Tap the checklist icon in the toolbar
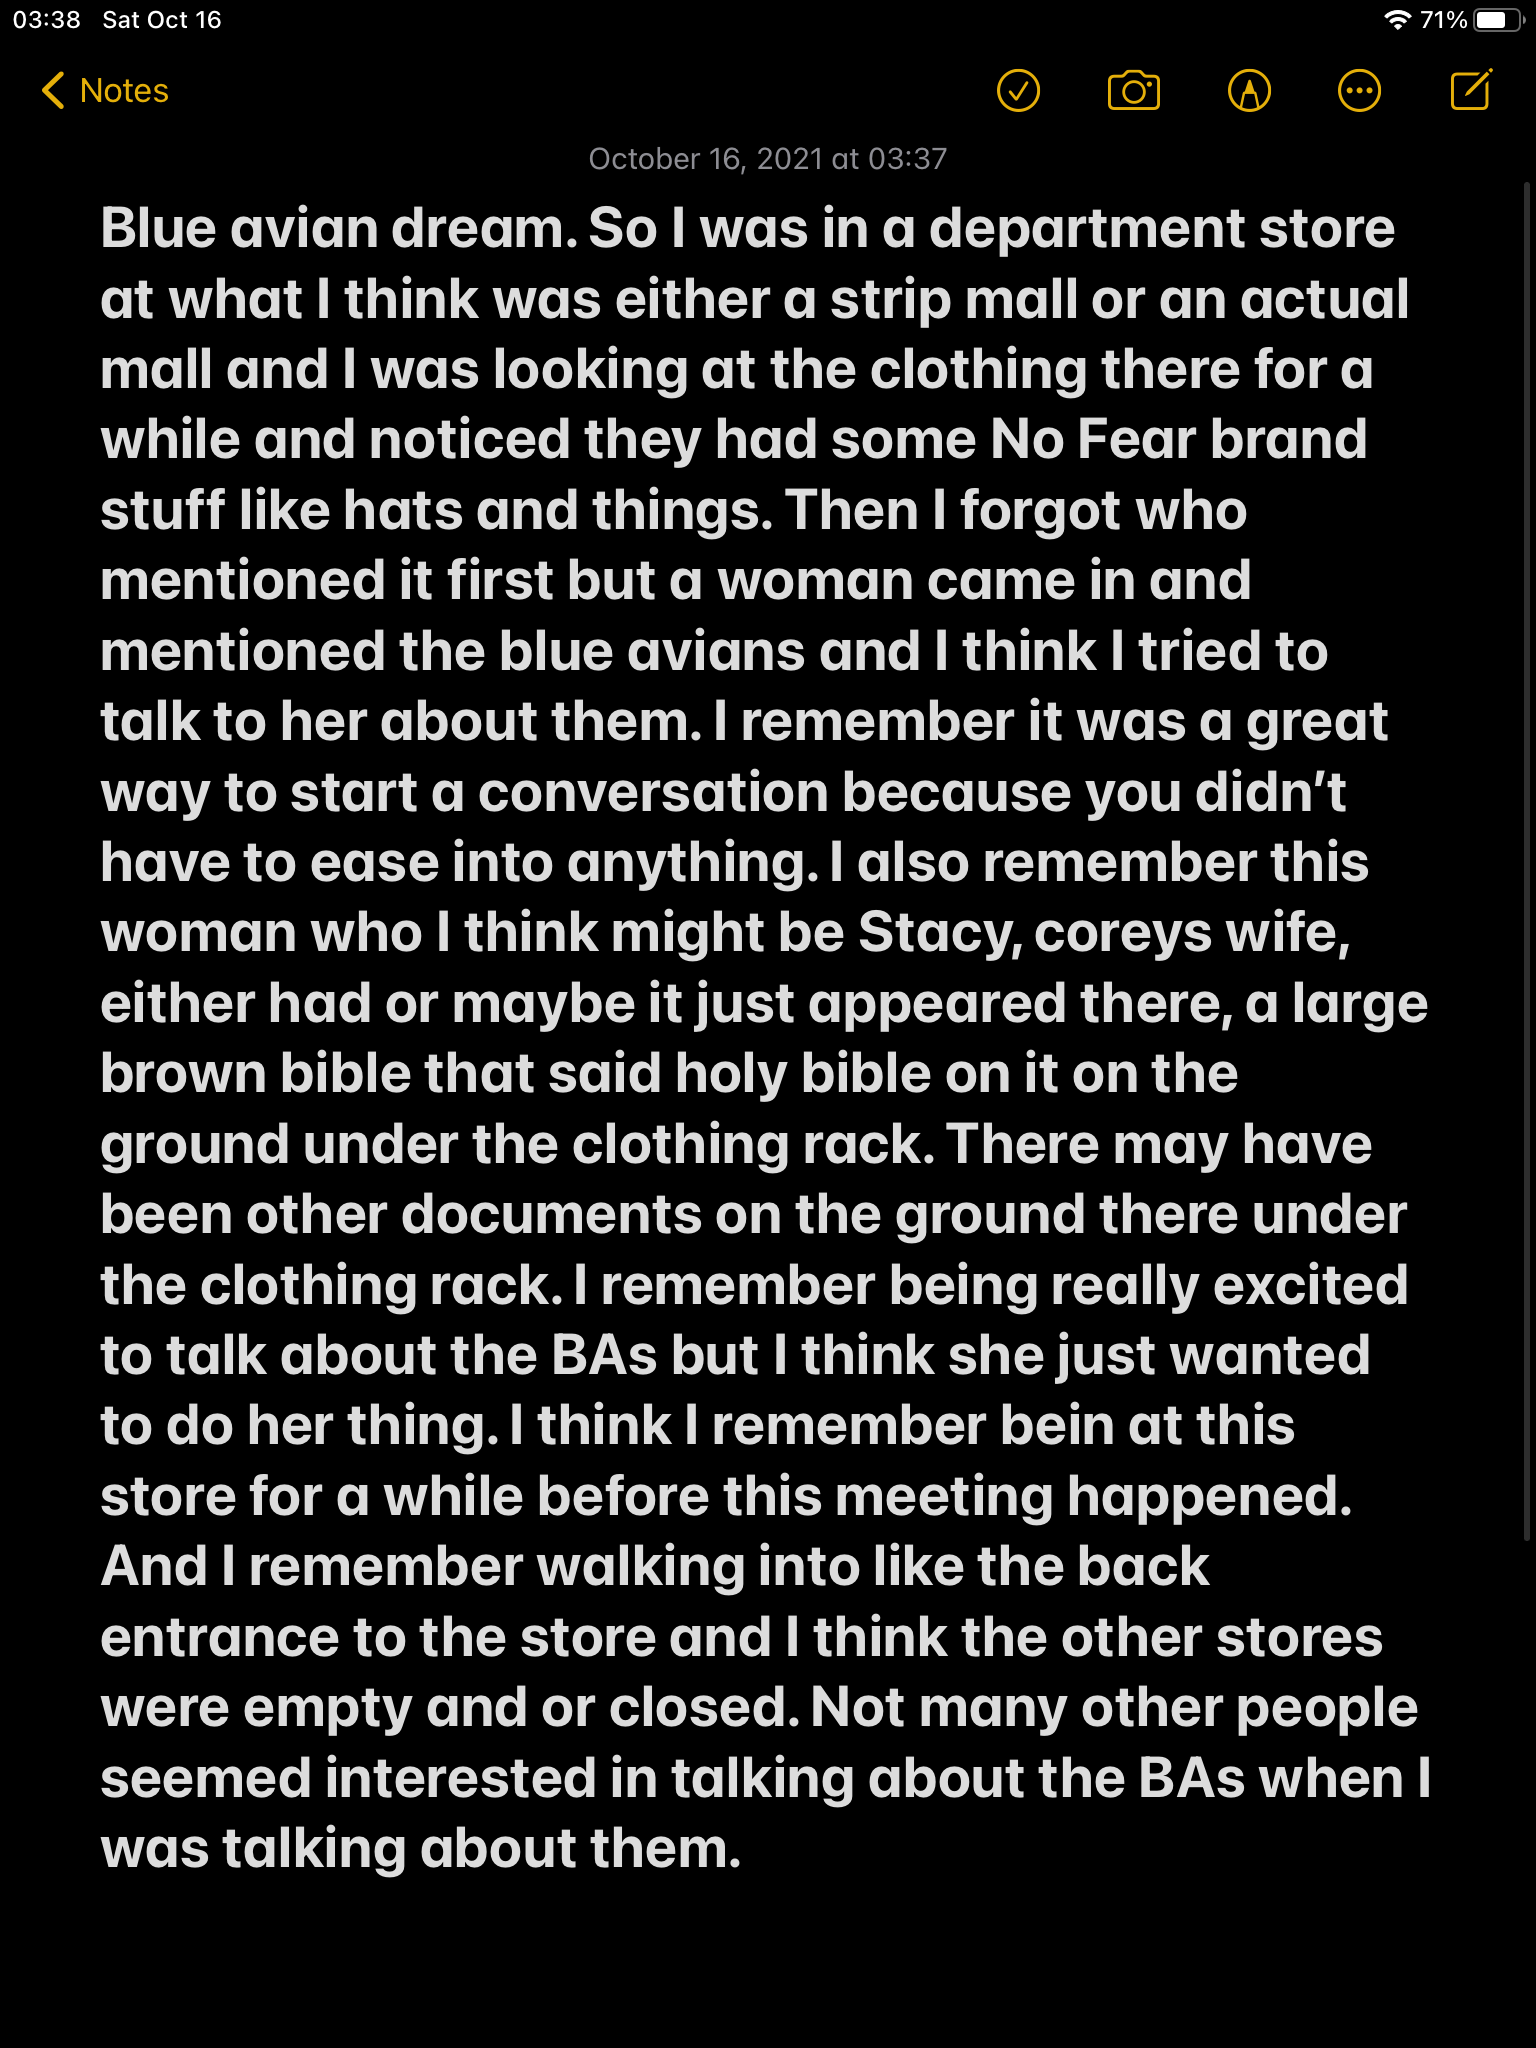Viewport: 1536px width, 2048px height. coord(1018,91)
